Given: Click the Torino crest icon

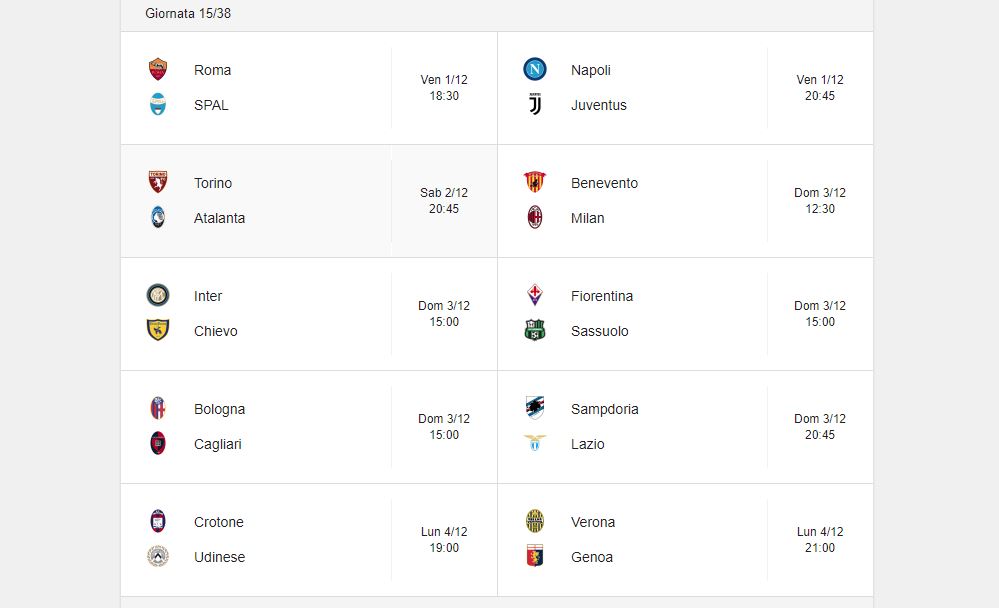Looking at the screenshot, I should point(157,182).
